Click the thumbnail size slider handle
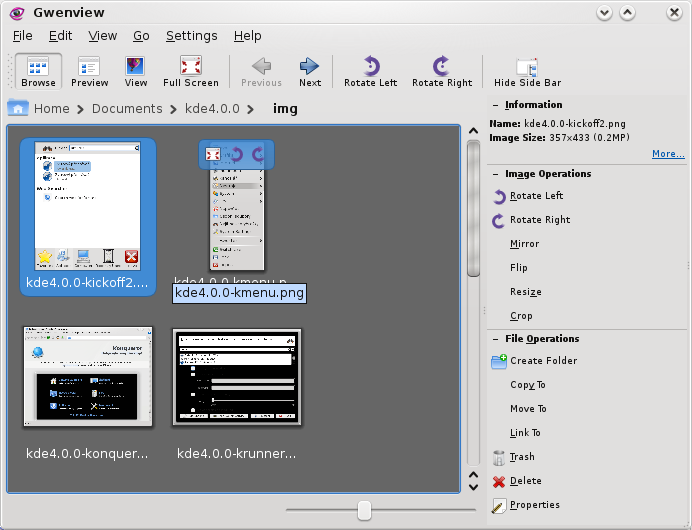 coord(364,510)
